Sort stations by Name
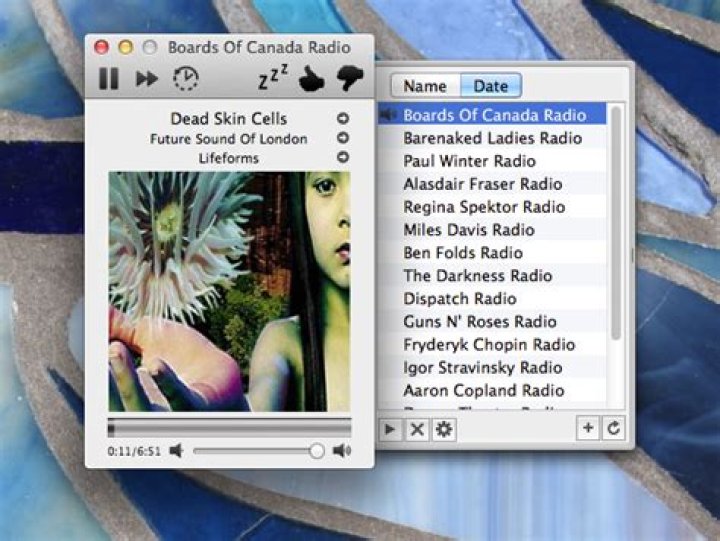Screen dimensions: 720x541 coord(425,86)
